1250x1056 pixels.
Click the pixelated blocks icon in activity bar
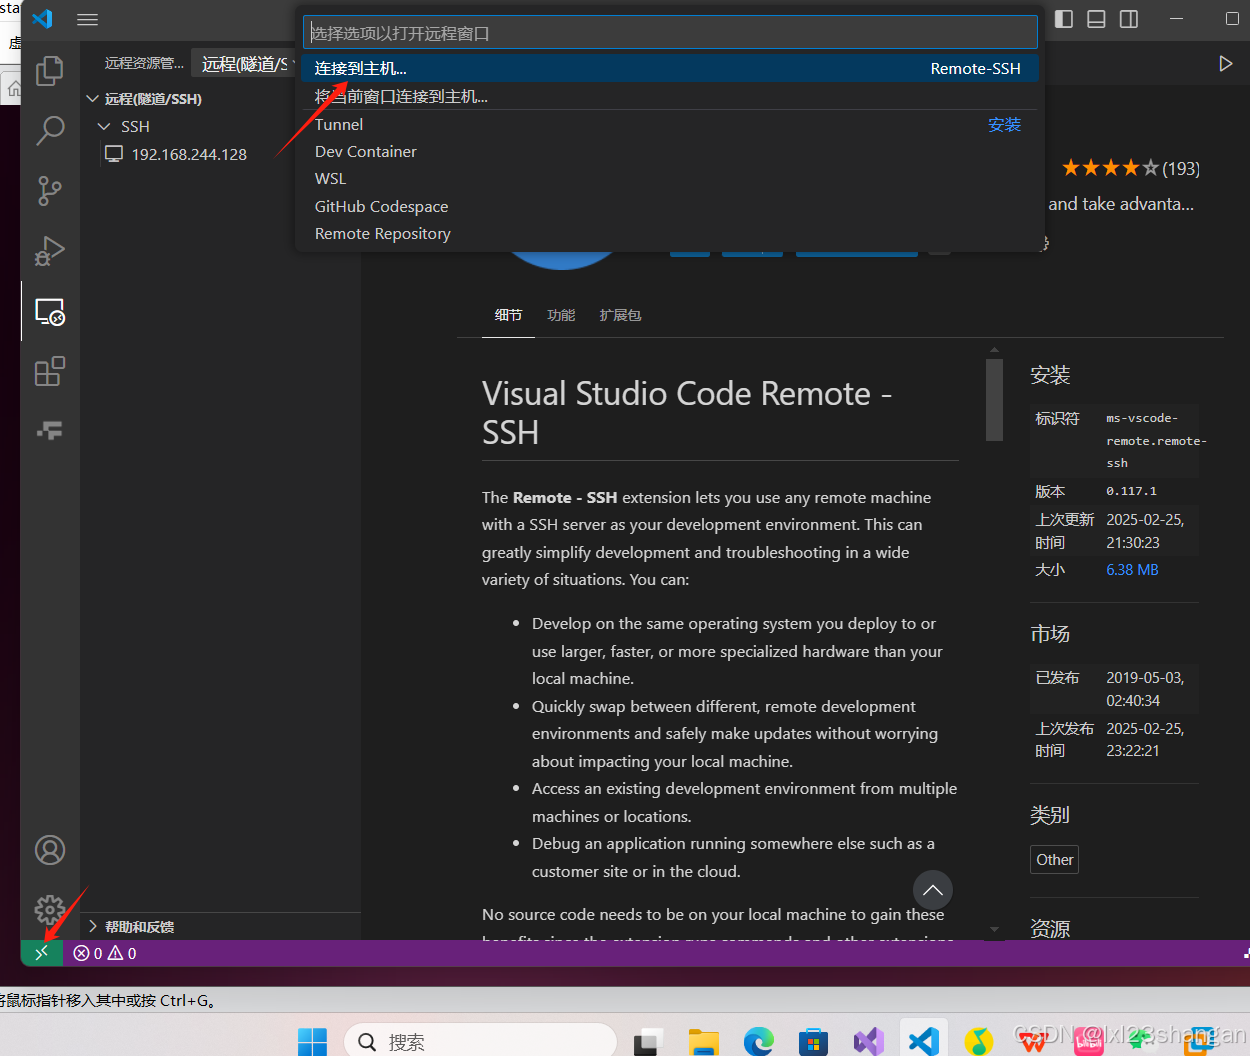50,430
